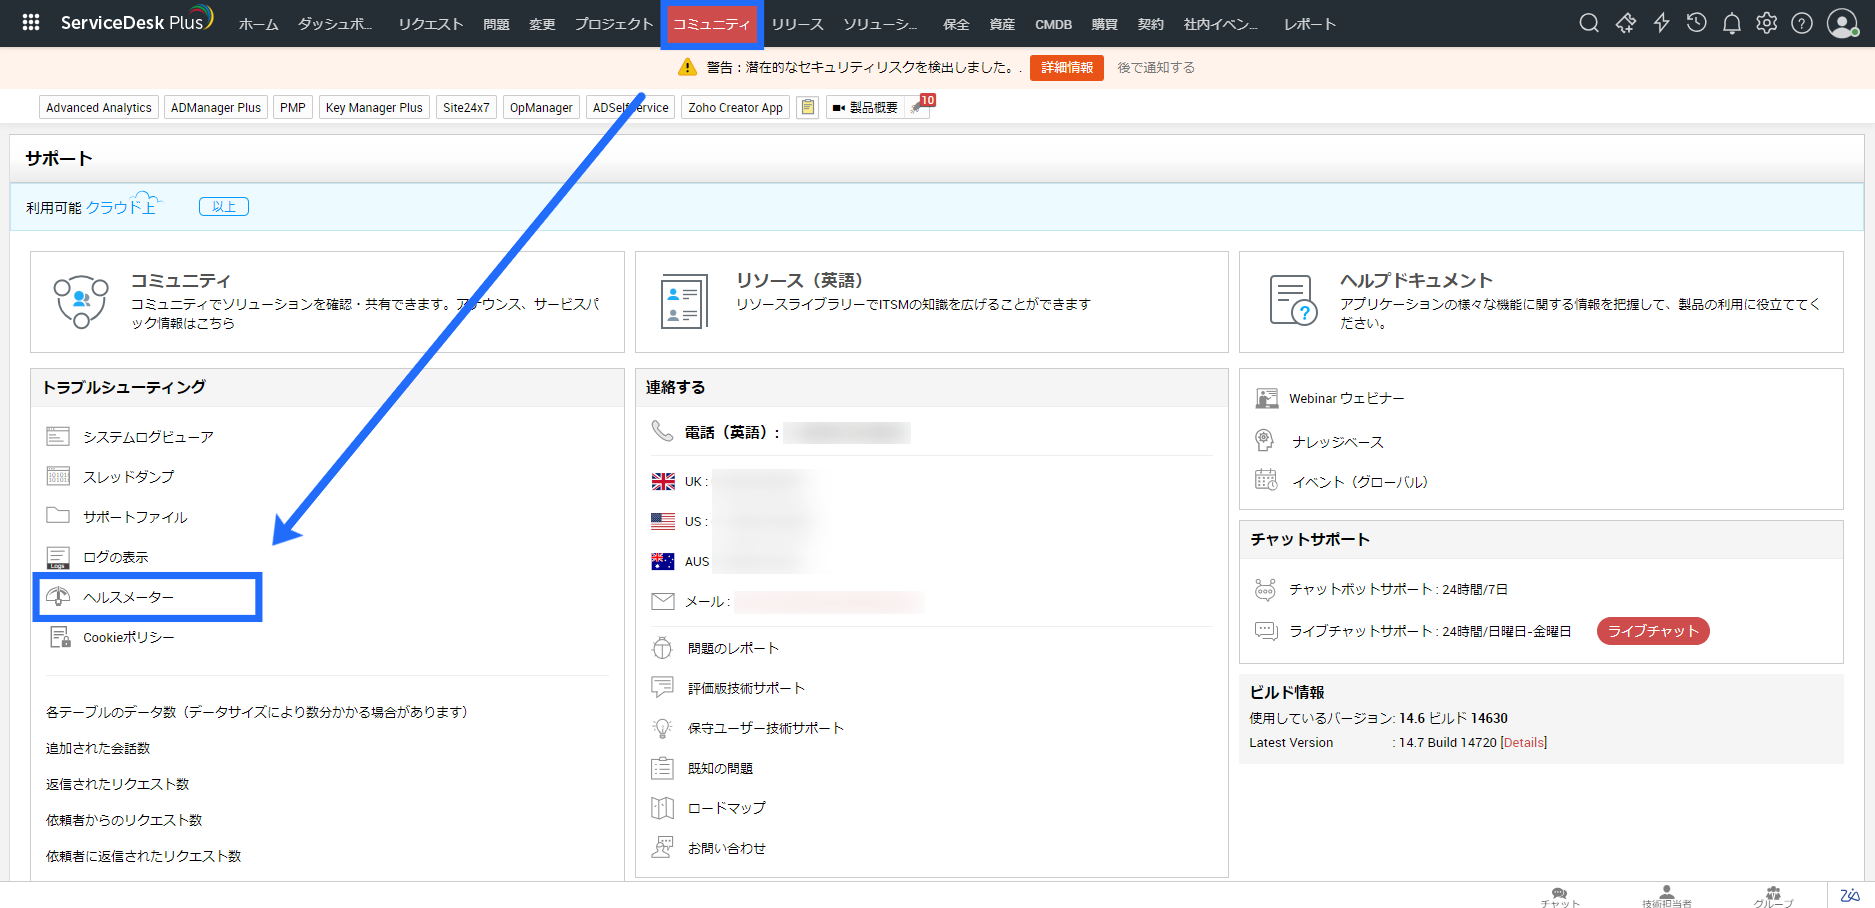Open latest version Details link
Screen dimensions: 1875x908
point(1524,742)
